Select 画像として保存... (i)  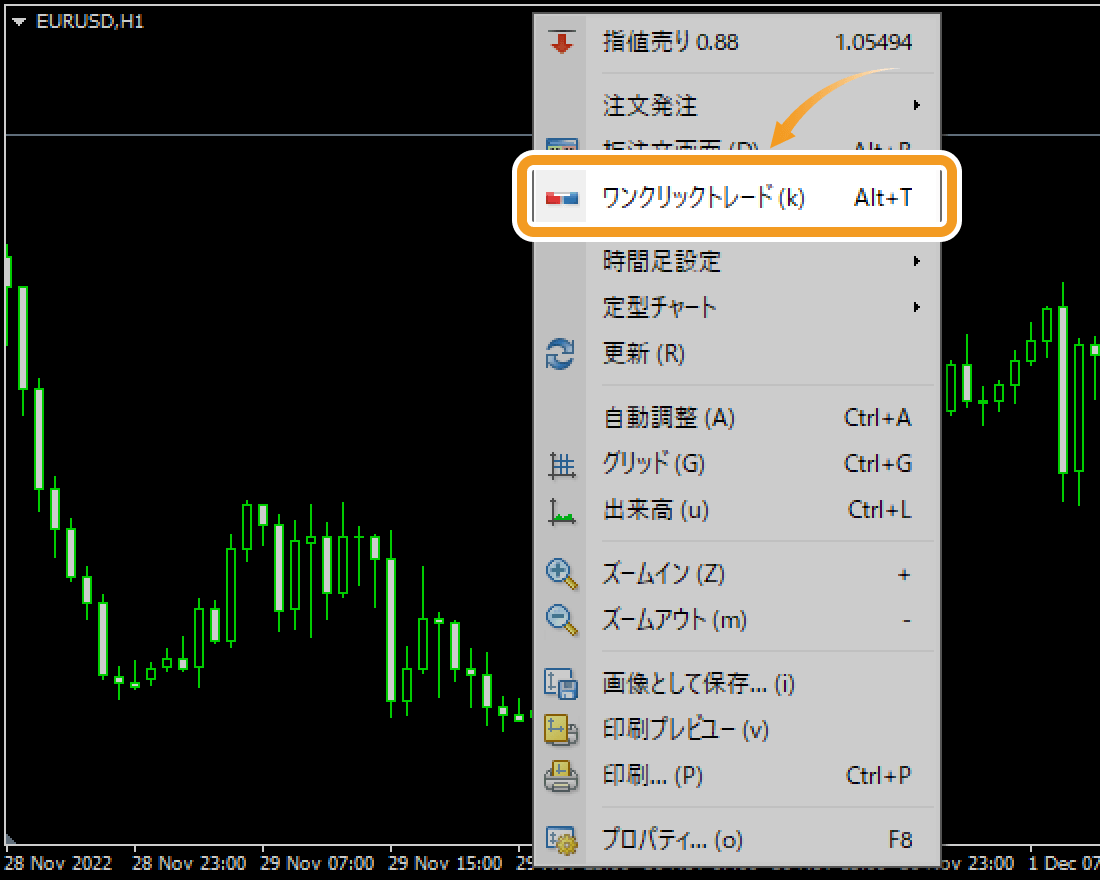click(x=737, y=684)
